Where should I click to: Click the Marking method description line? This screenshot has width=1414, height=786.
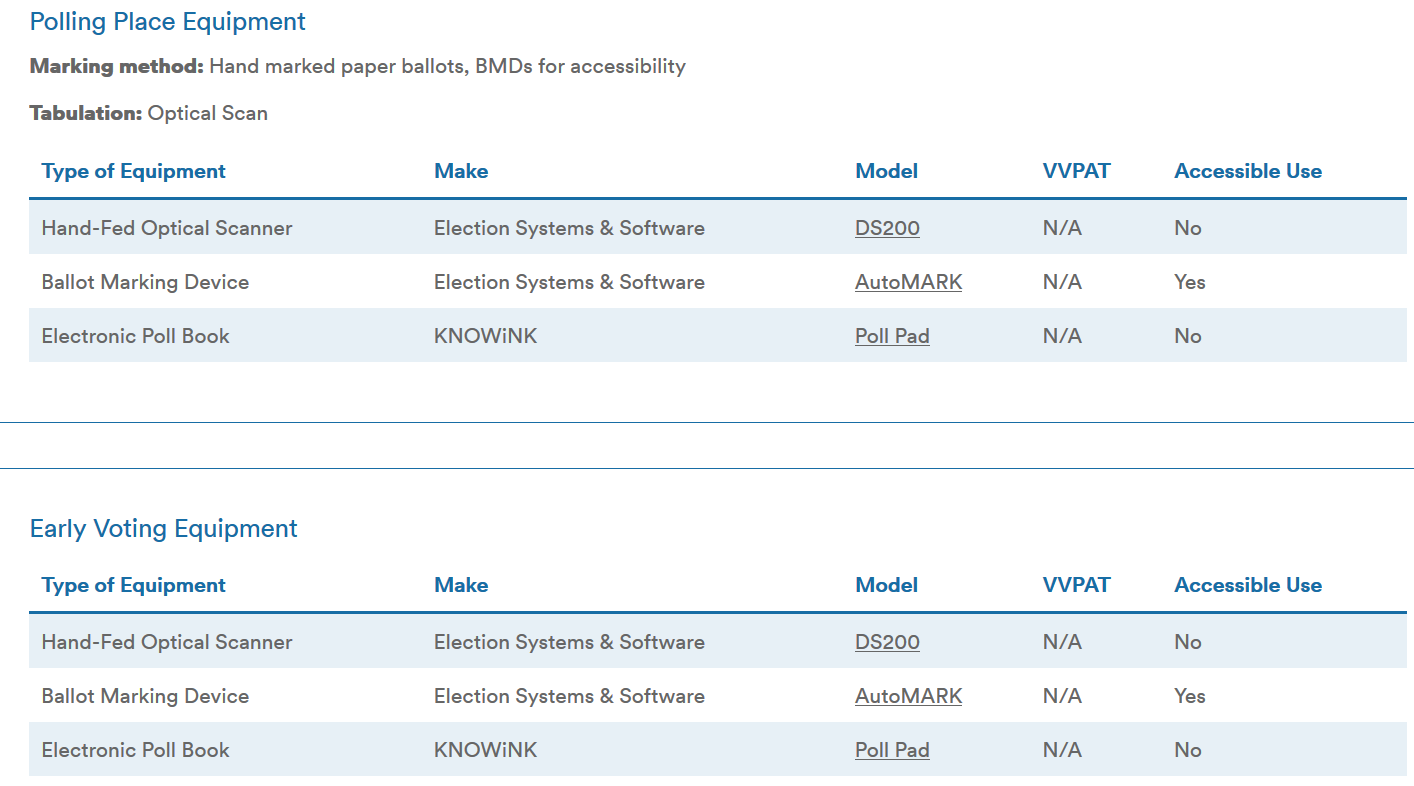point(358,67)
